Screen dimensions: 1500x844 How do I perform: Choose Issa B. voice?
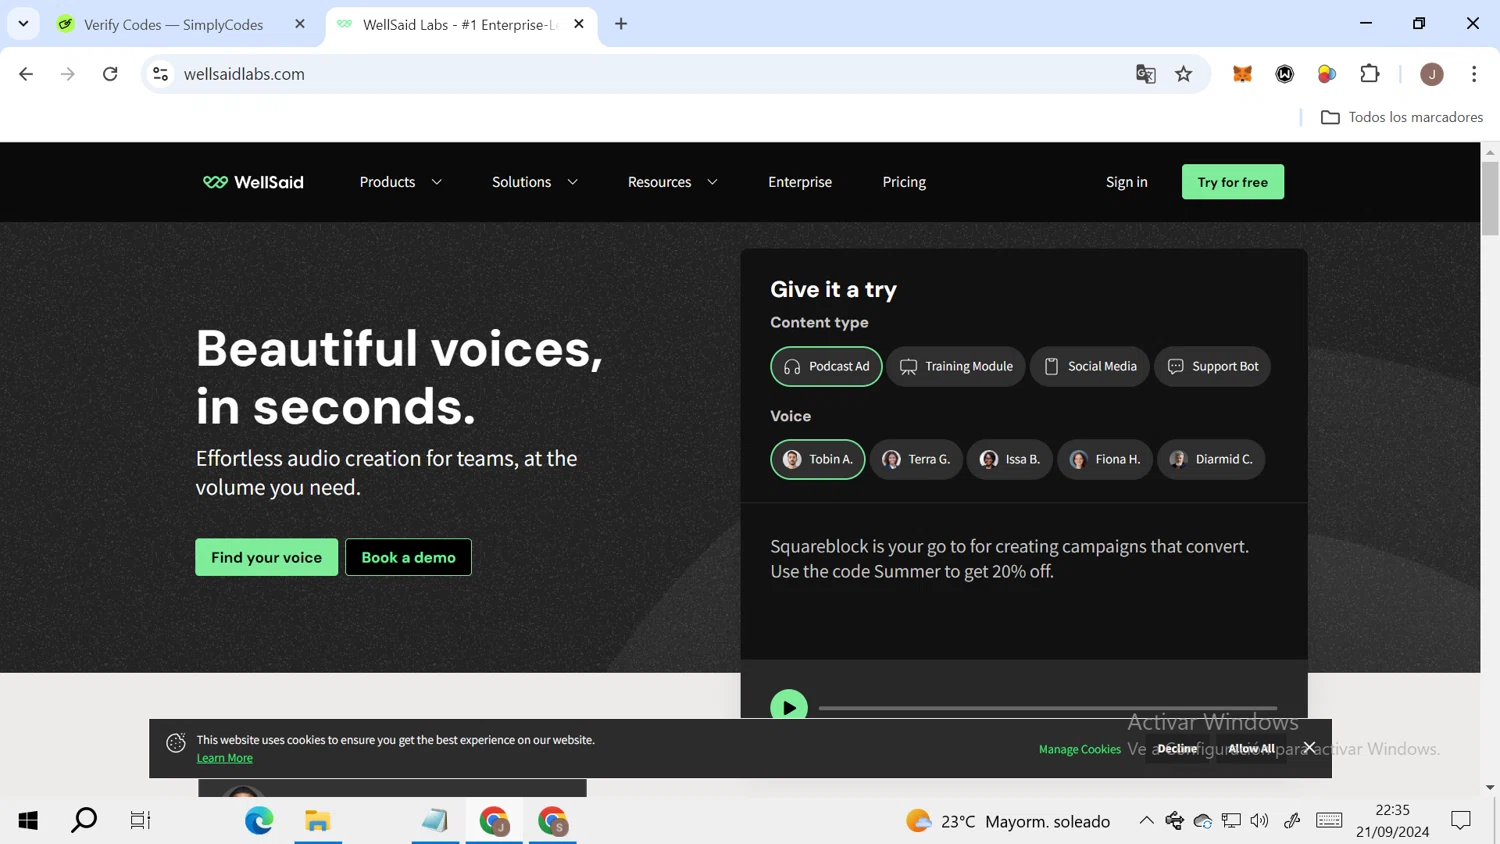click(x=1009, y=459)
